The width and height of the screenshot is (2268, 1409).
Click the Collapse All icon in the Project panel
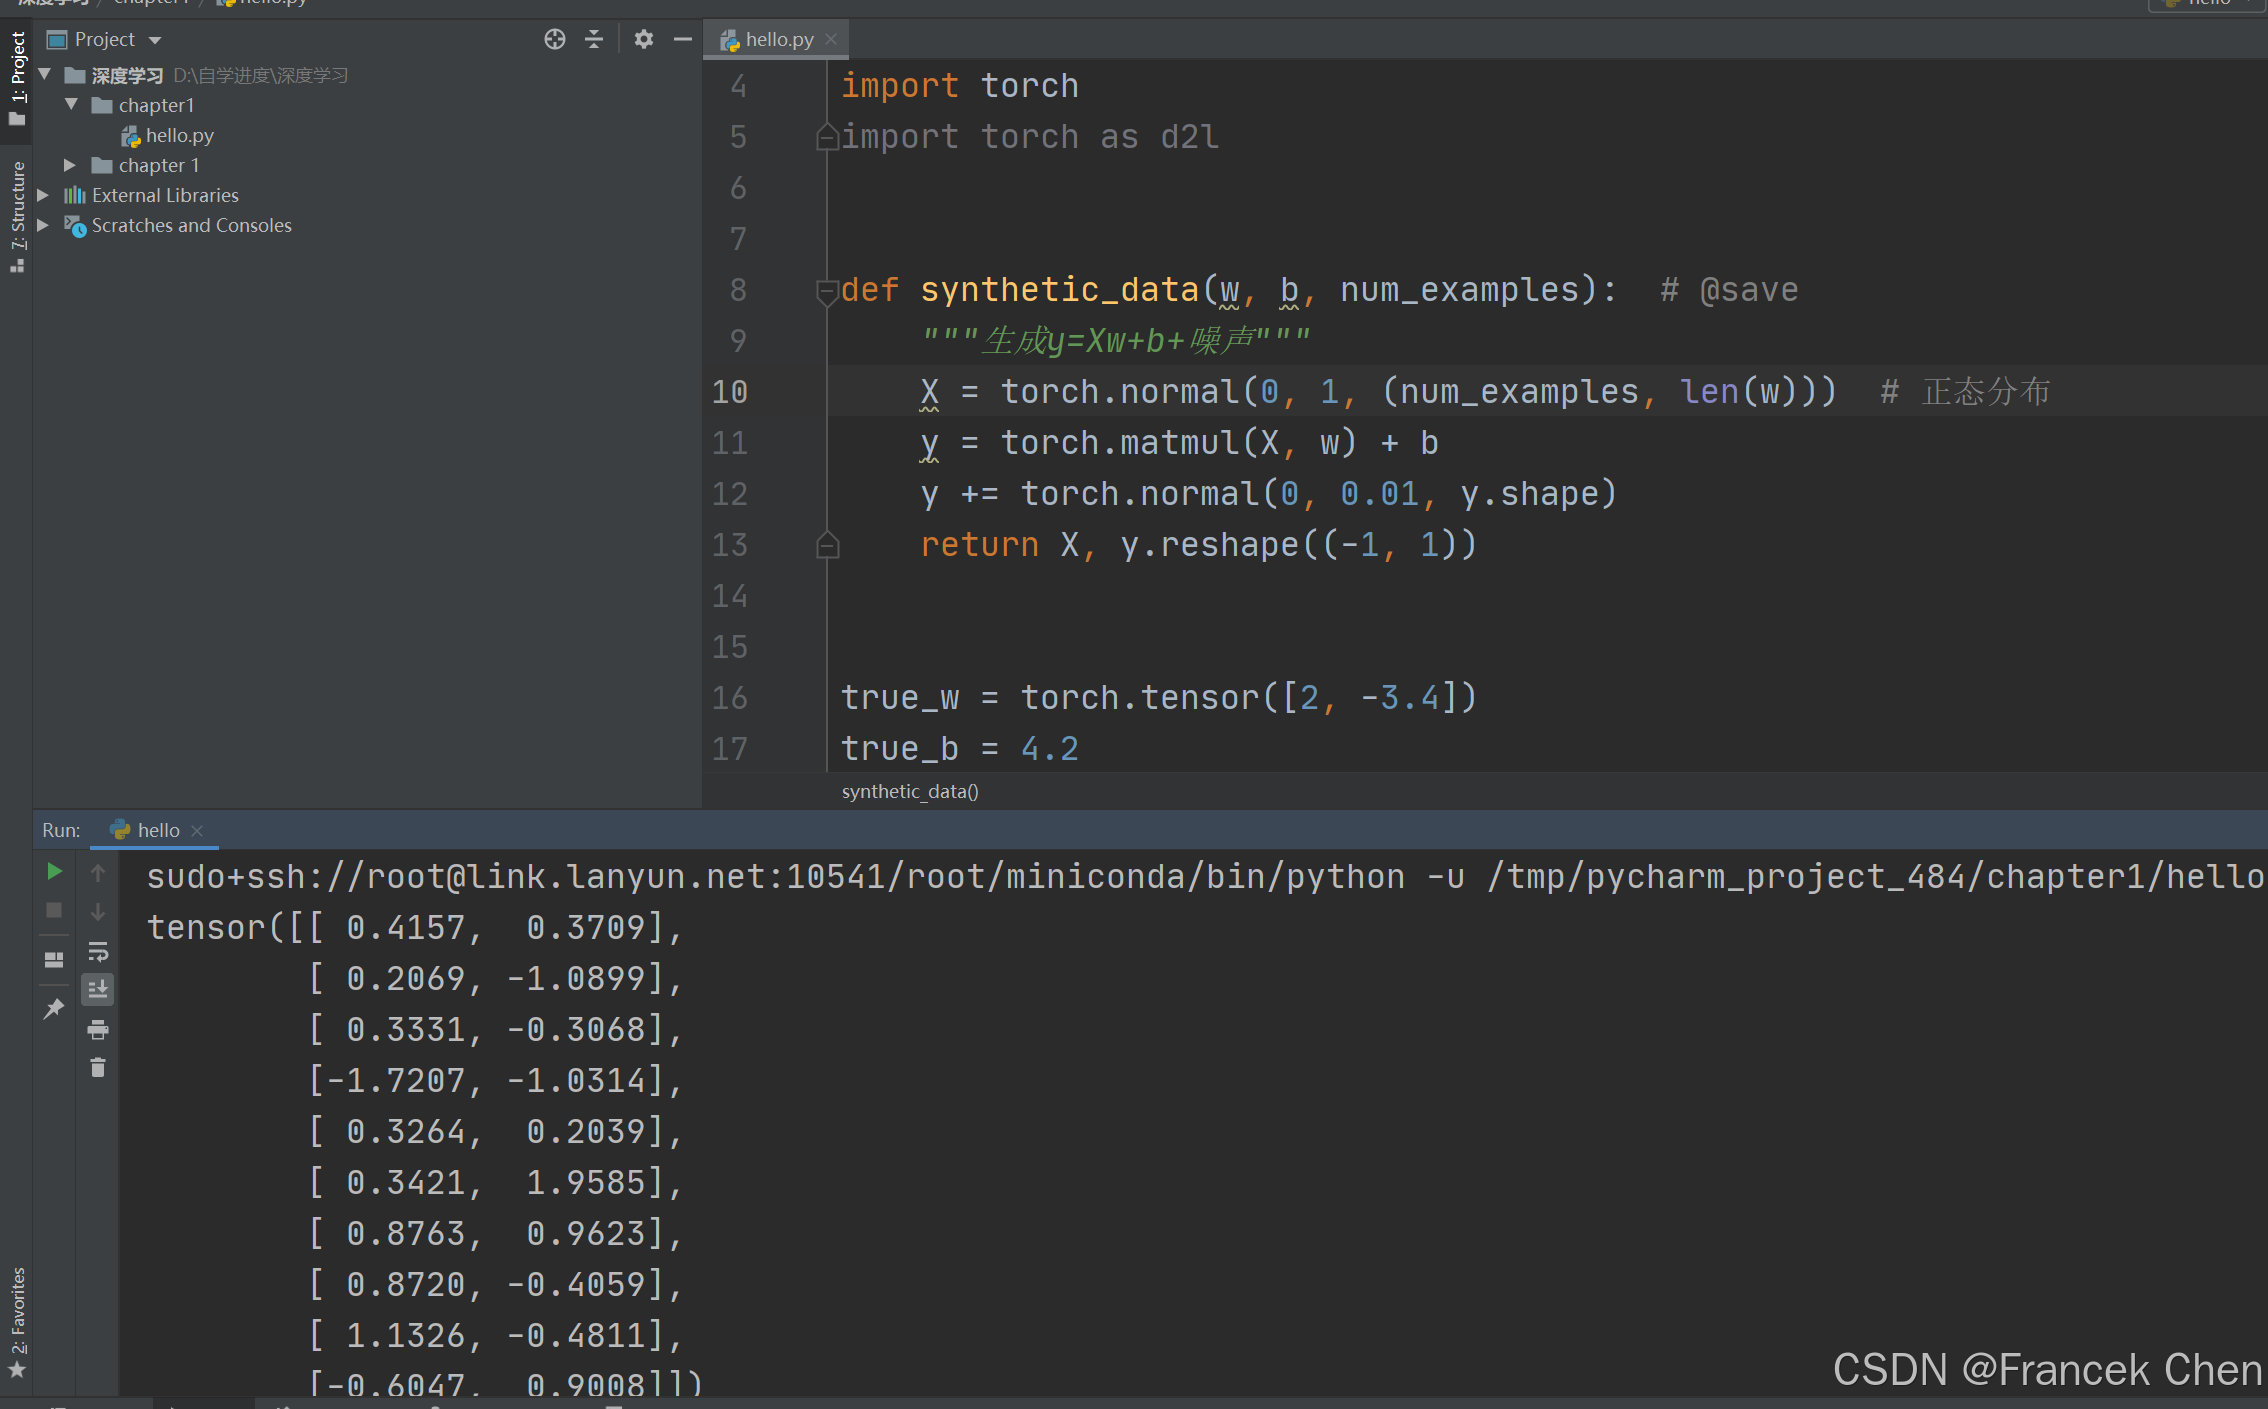594,39
